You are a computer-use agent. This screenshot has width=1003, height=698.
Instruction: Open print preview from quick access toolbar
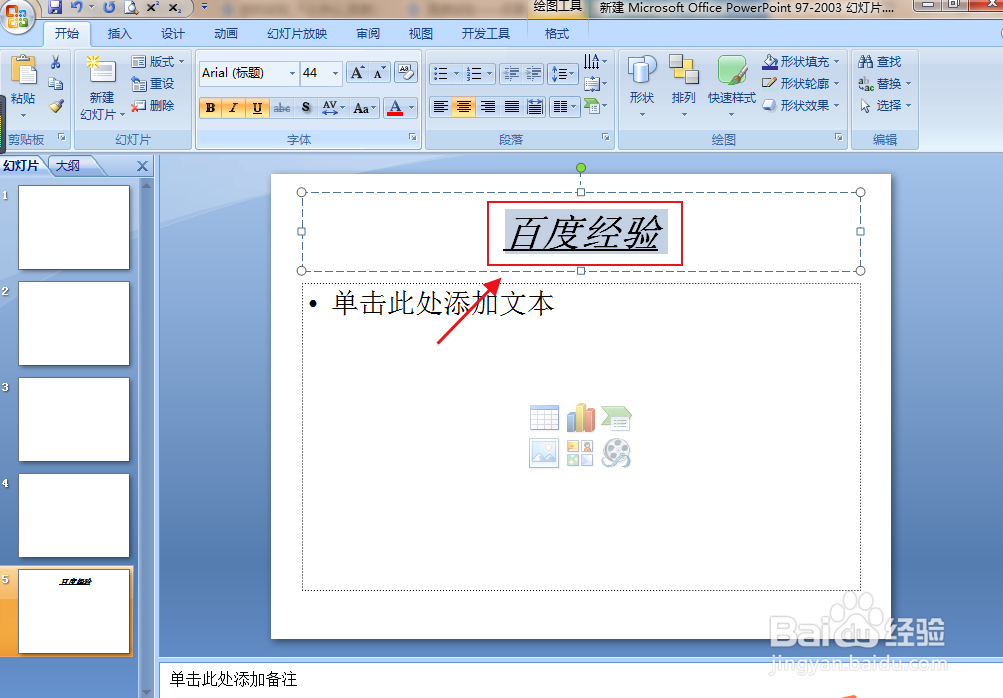point(131,8)
